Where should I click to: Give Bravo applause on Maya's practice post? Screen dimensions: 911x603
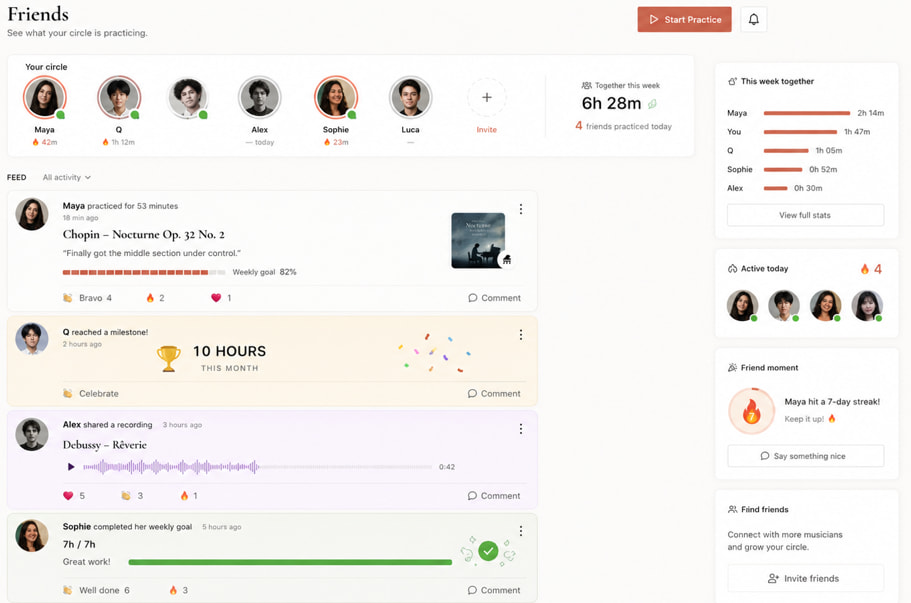(x=87, y=297)
